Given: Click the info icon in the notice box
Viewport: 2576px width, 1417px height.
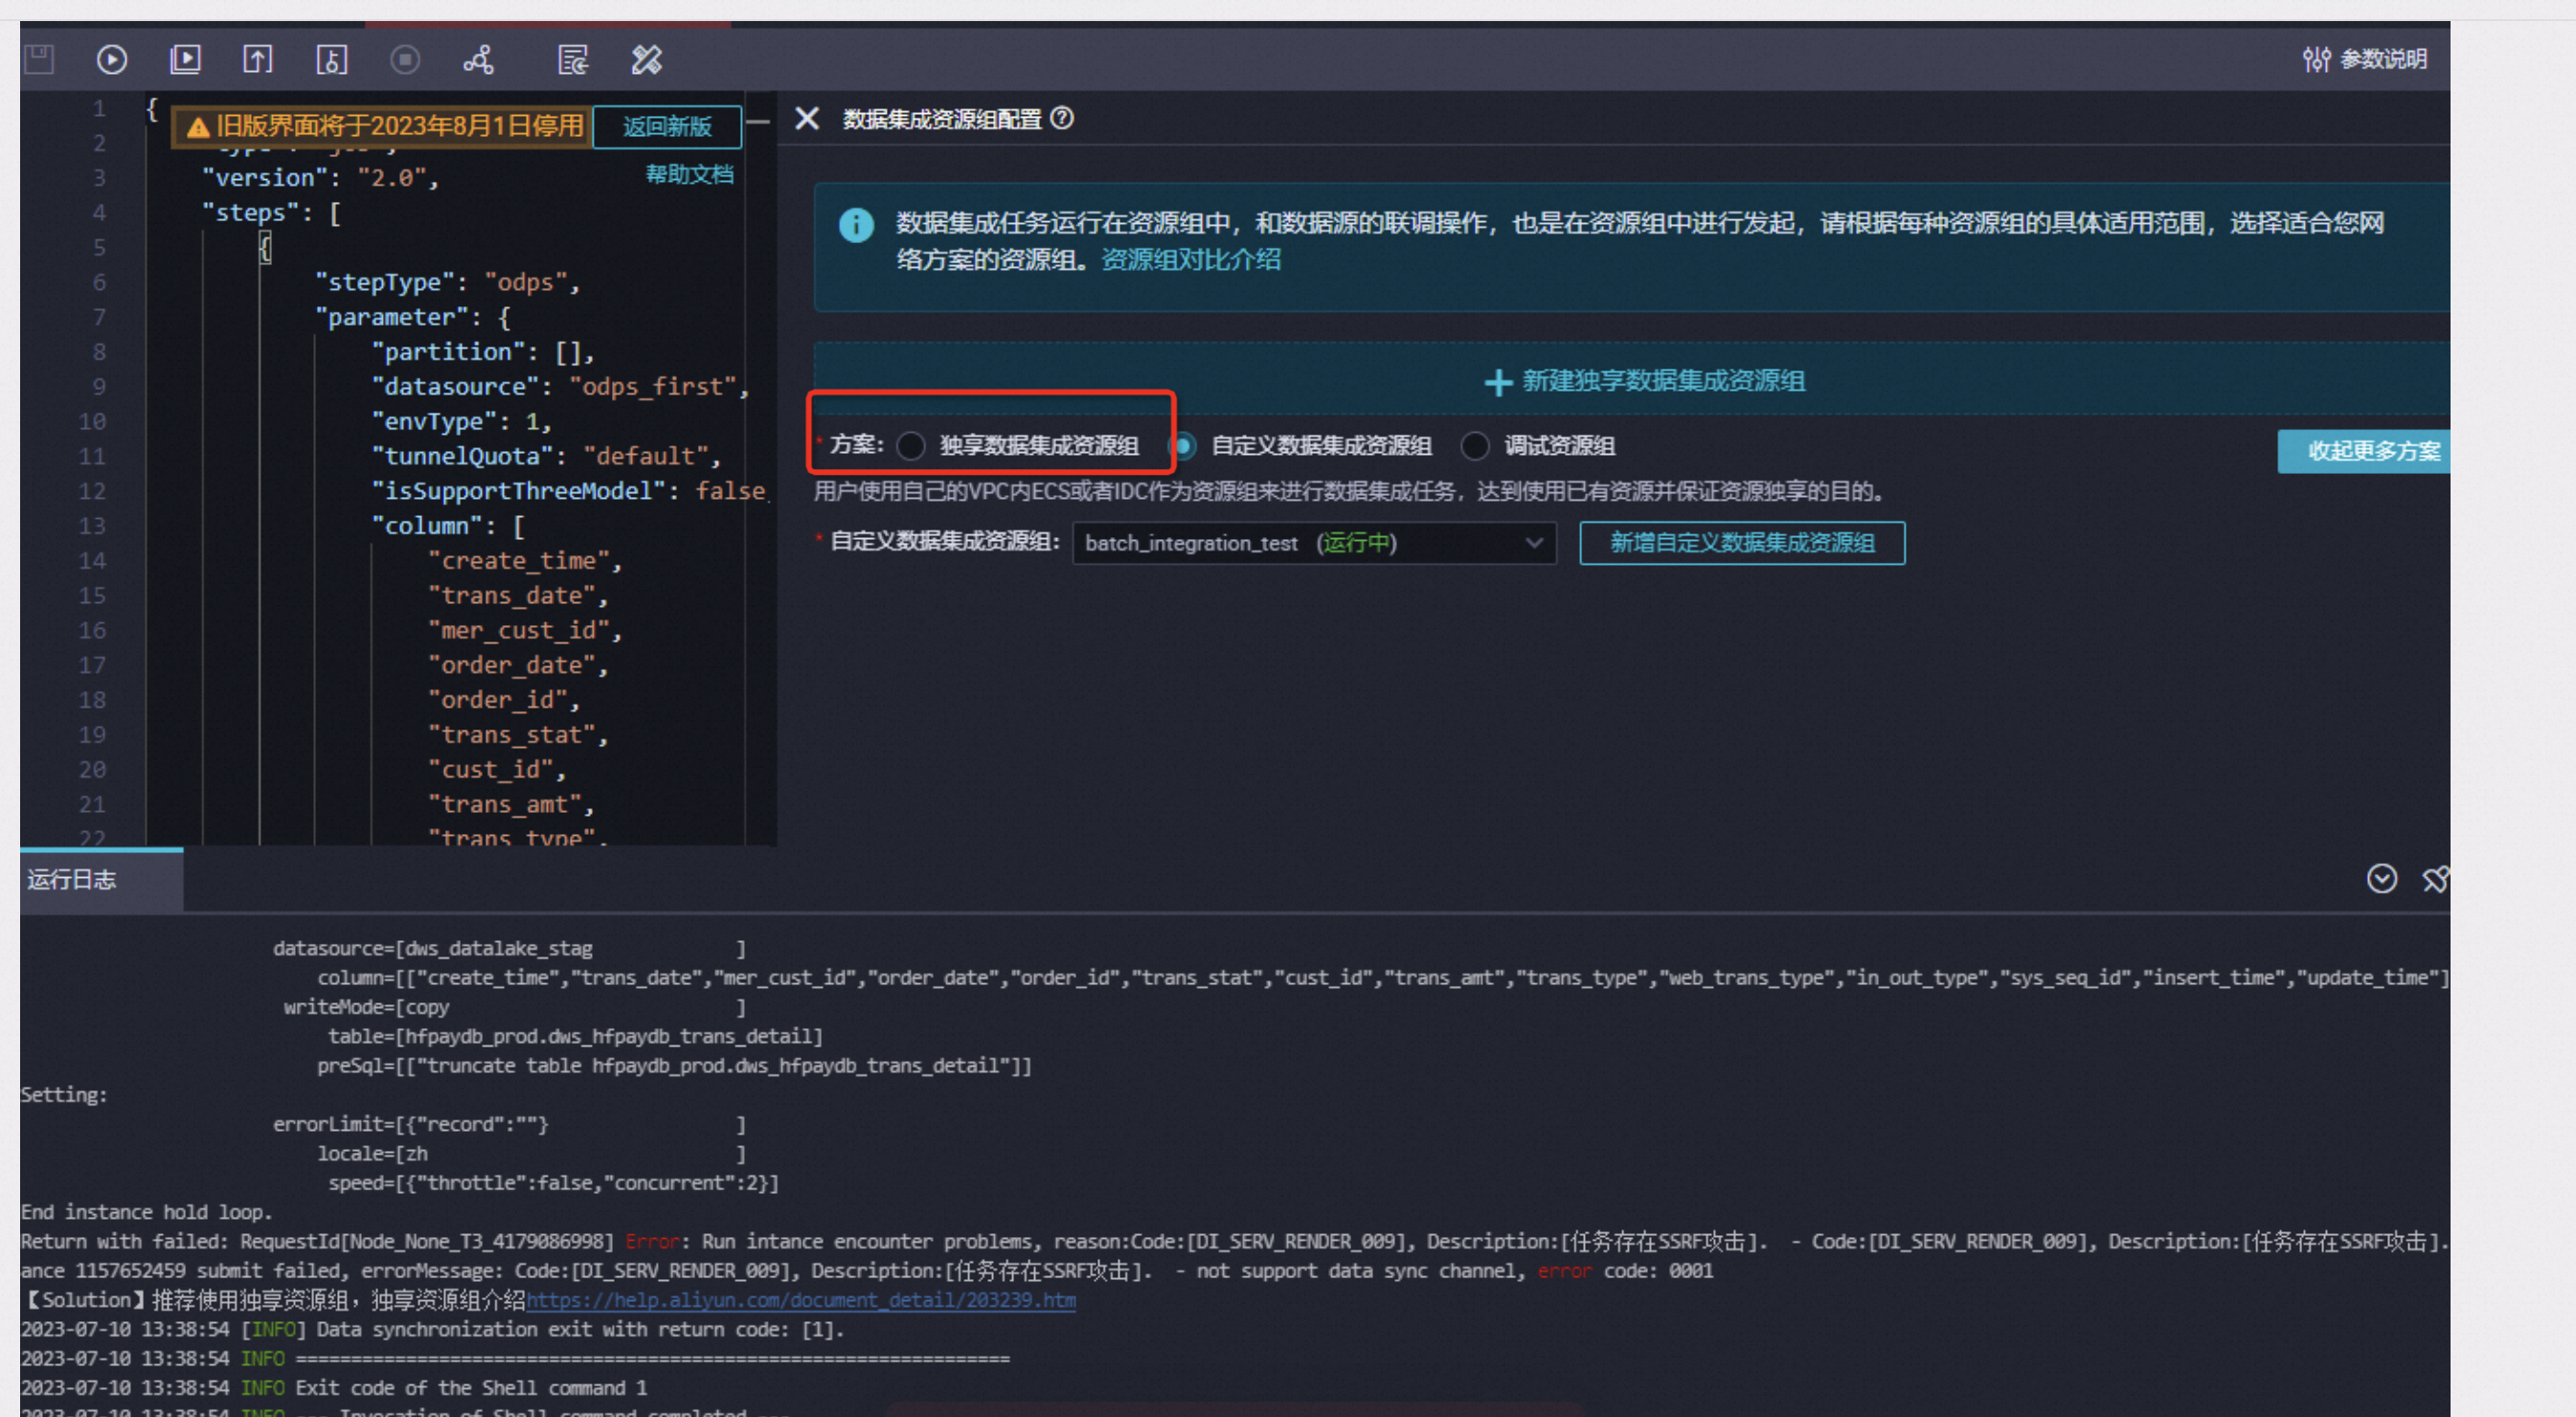Looking at the screenshot, I should [856, 225].
